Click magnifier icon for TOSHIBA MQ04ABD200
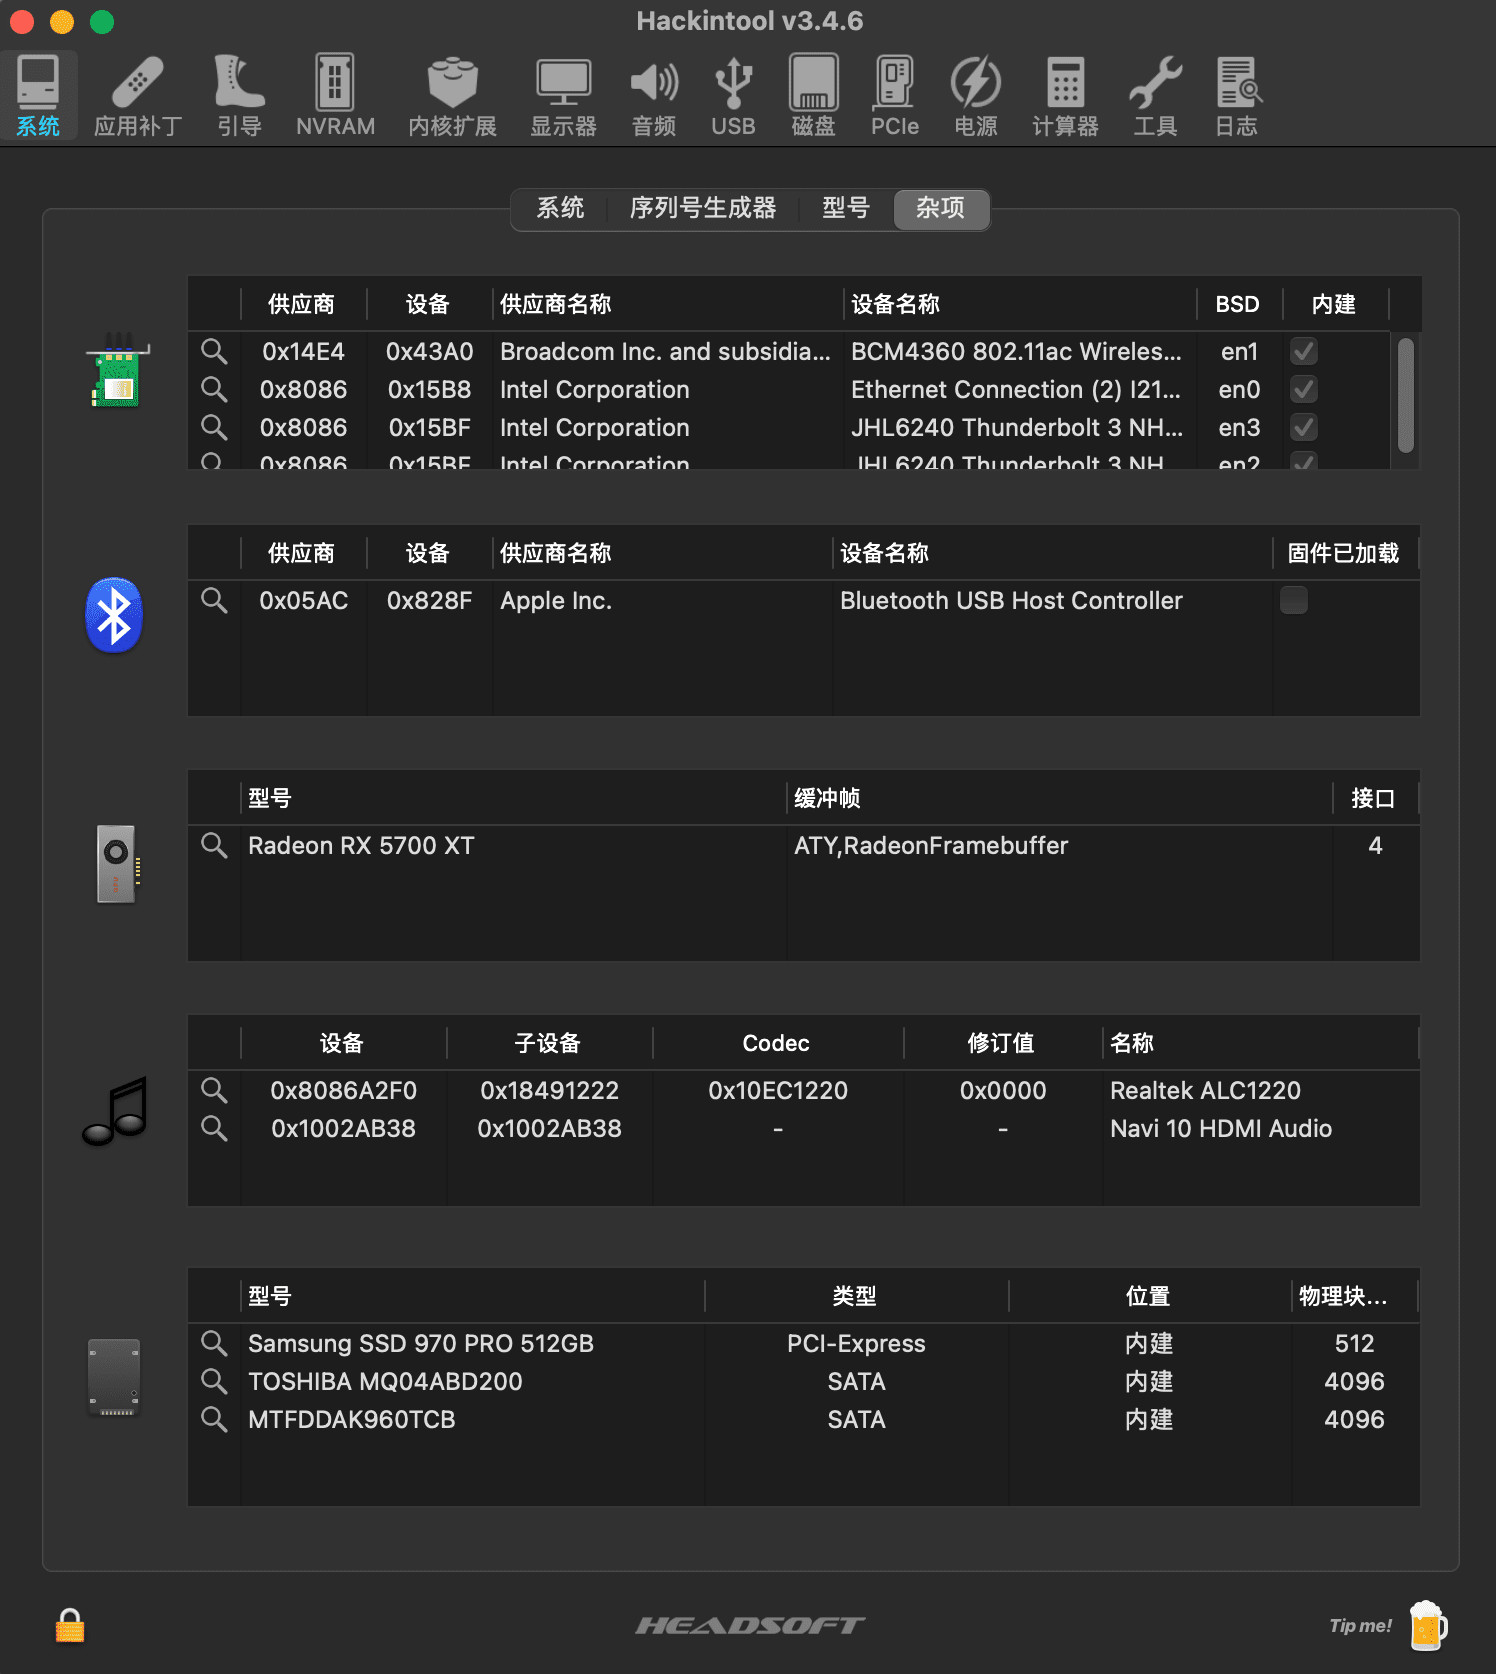1496x1674 pixels. point(214,1381)
